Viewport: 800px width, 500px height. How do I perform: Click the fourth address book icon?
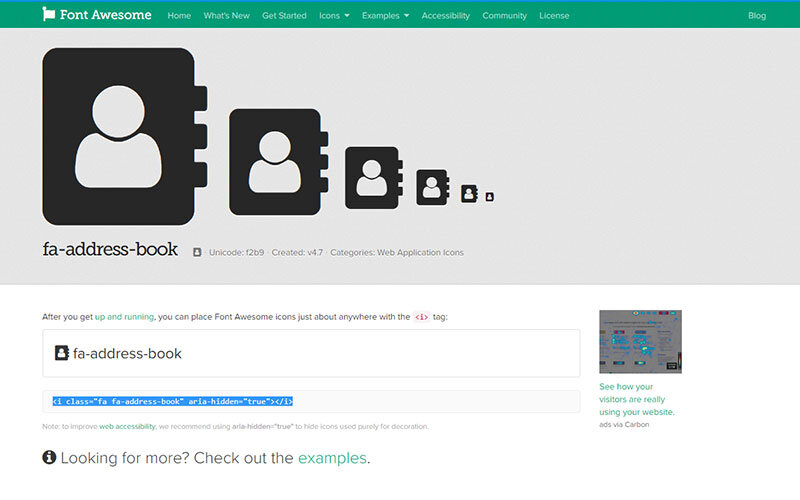pos(432,187)
